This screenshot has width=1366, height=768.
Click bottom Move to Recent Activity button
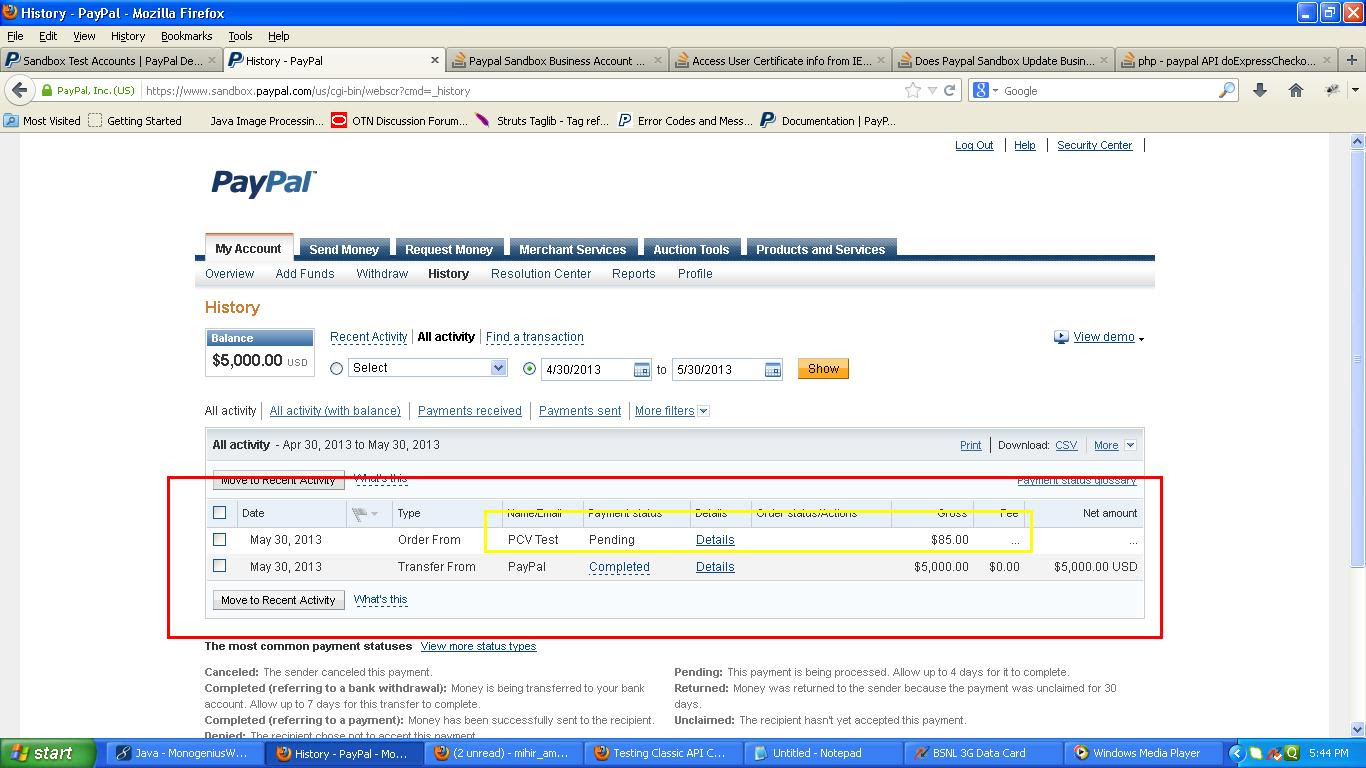(x=278, y=600)
